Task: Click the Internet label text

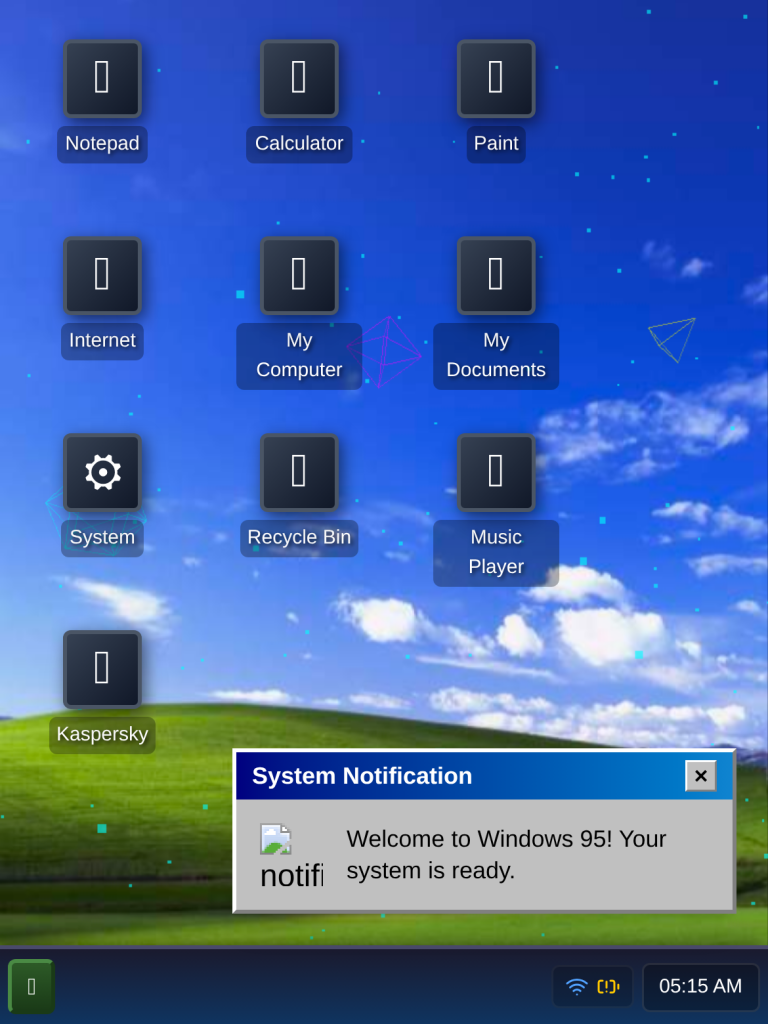Action: click(x=102, y=341)
